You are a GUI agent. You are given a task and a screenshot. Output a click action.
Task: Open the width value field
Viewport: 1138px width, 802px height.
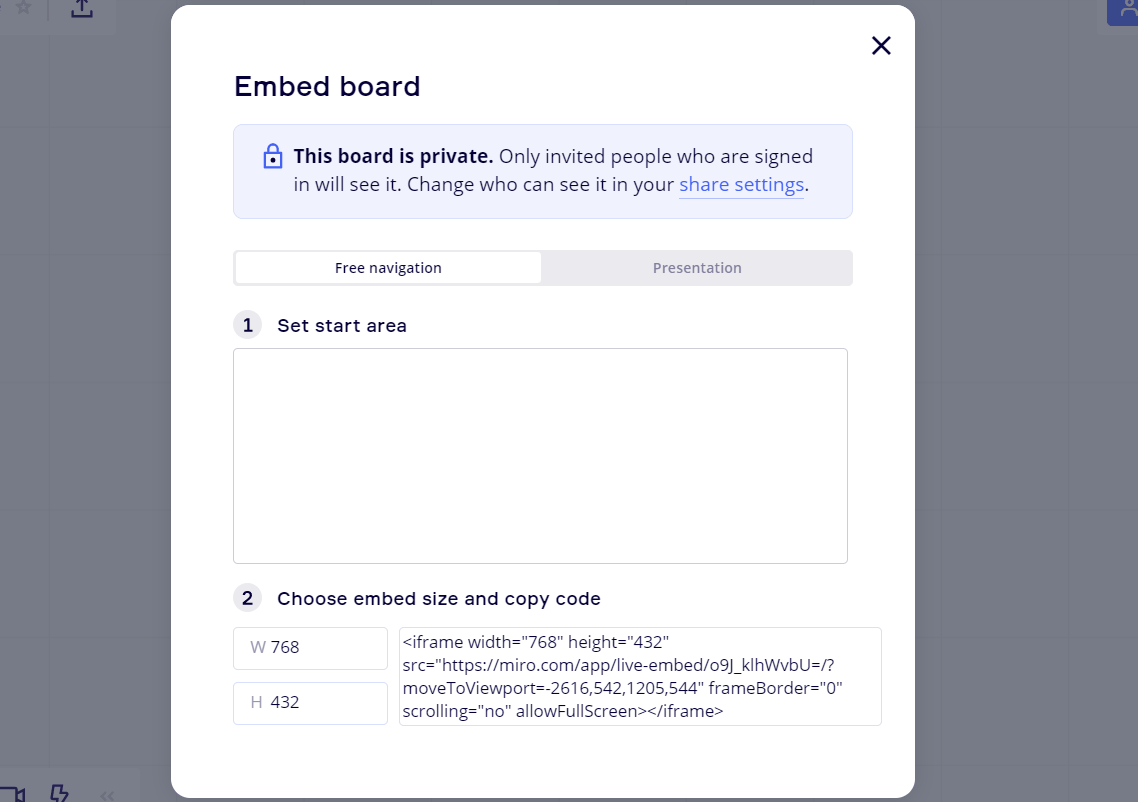pyautogui.click(x=310, y=648)
